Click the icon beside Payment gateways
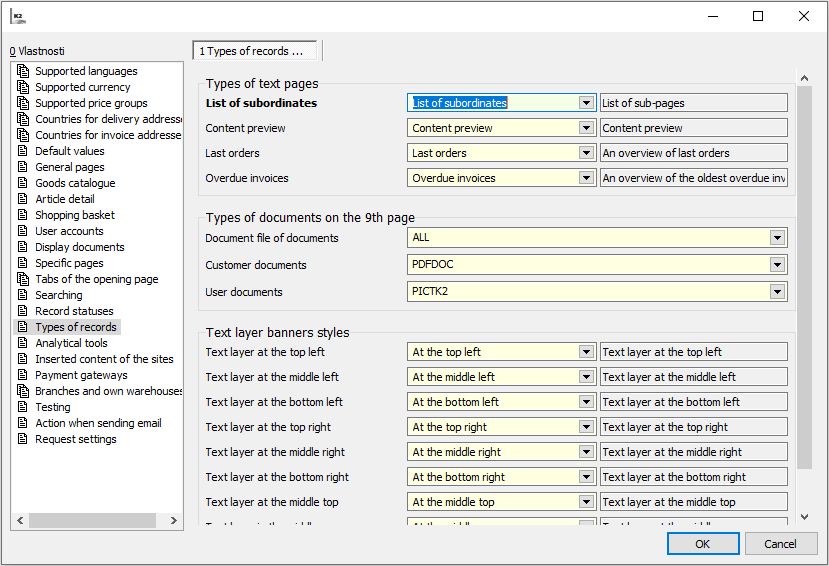Image resolution: width=829 pixels, height=566 pixels. point(24,375)
